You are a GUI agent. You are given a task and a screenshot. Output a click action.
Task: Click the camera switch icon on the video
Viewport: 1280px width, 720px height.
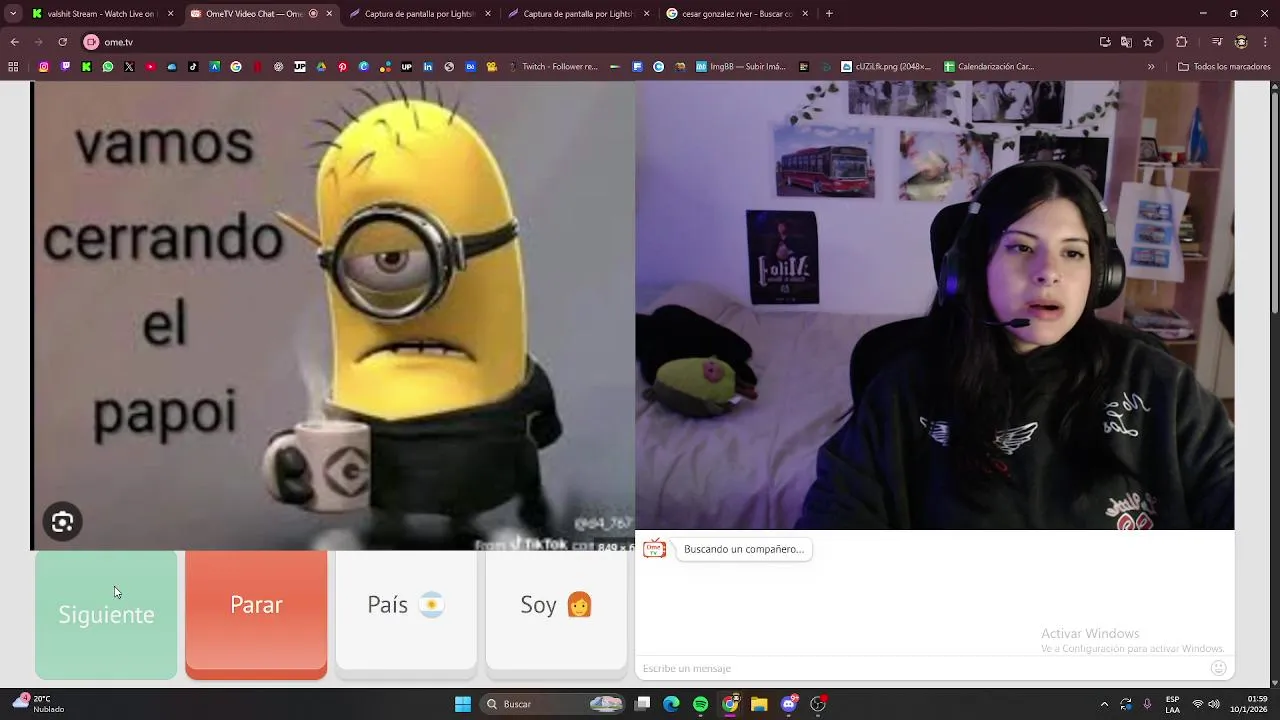click(x=62, y=522)
